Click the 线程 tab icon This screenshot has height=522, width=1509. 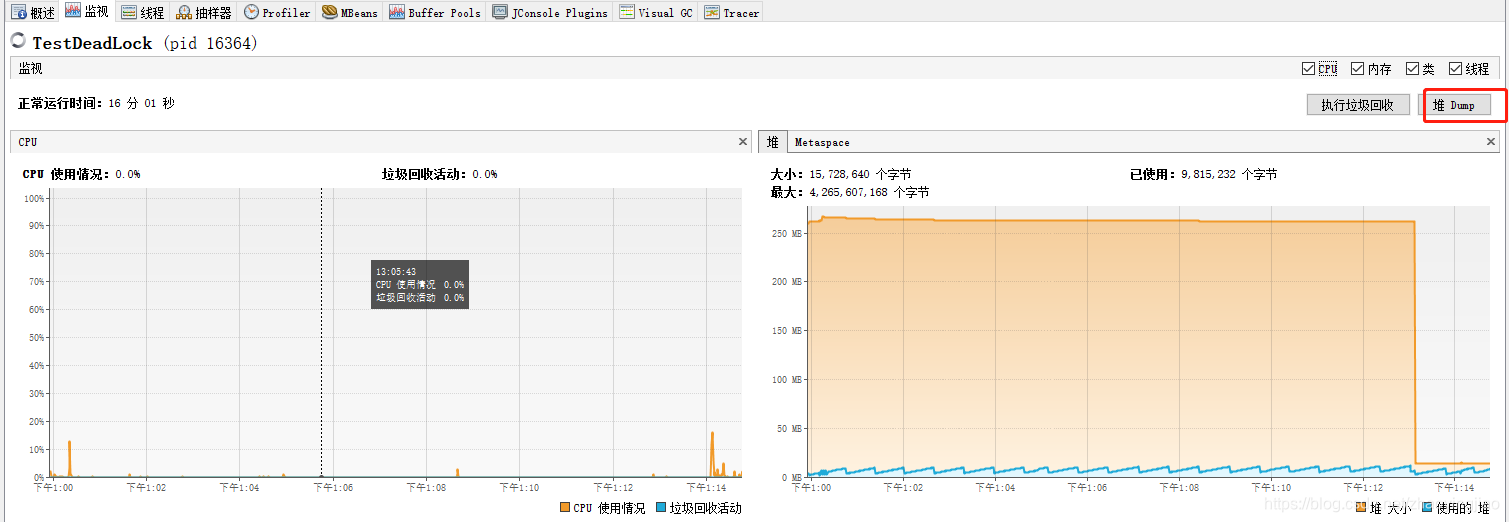(129, 13)
